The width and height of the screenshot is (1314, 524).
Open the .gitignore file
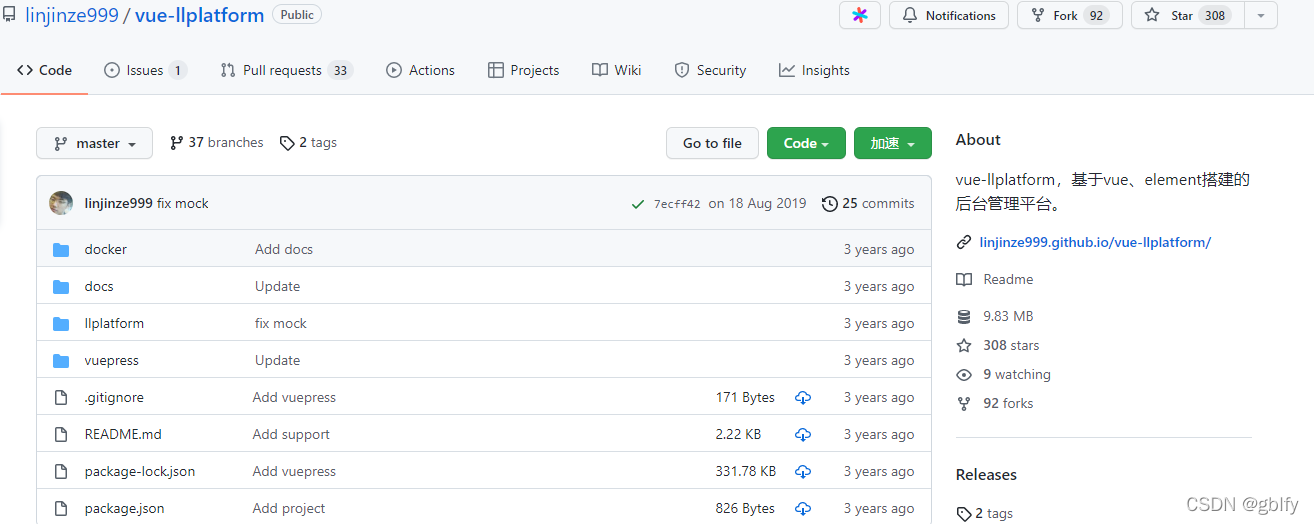pyautogui.click(x=114, y=397)
